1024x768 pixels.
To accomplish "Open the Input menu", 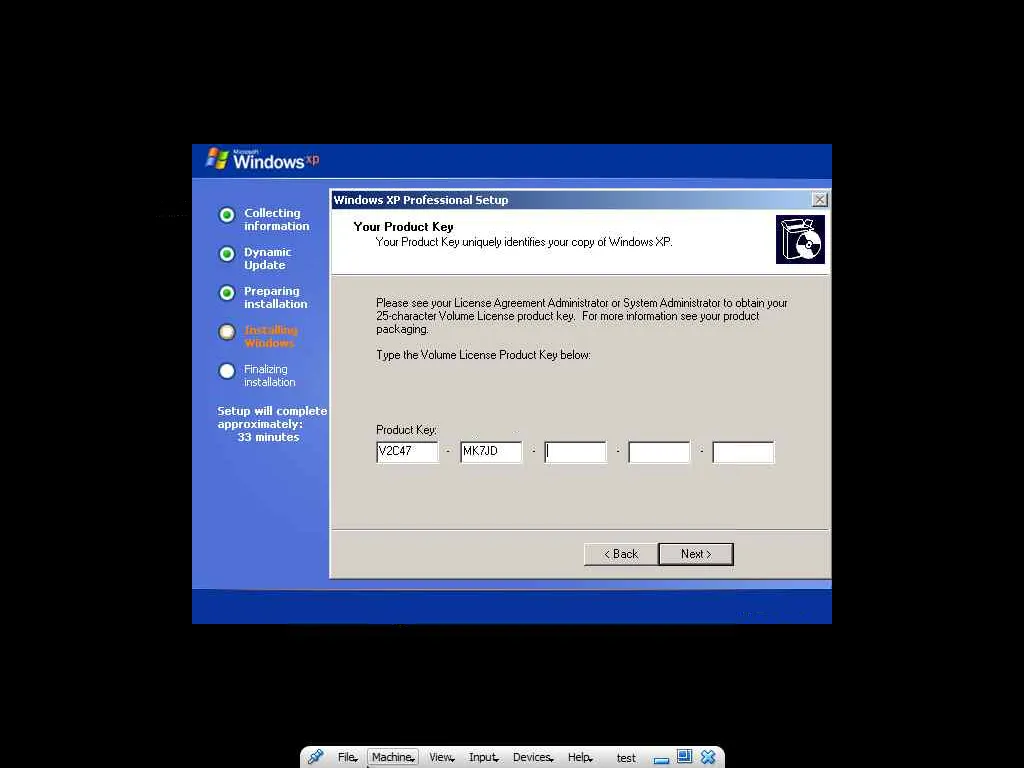I will pos(483,757).
